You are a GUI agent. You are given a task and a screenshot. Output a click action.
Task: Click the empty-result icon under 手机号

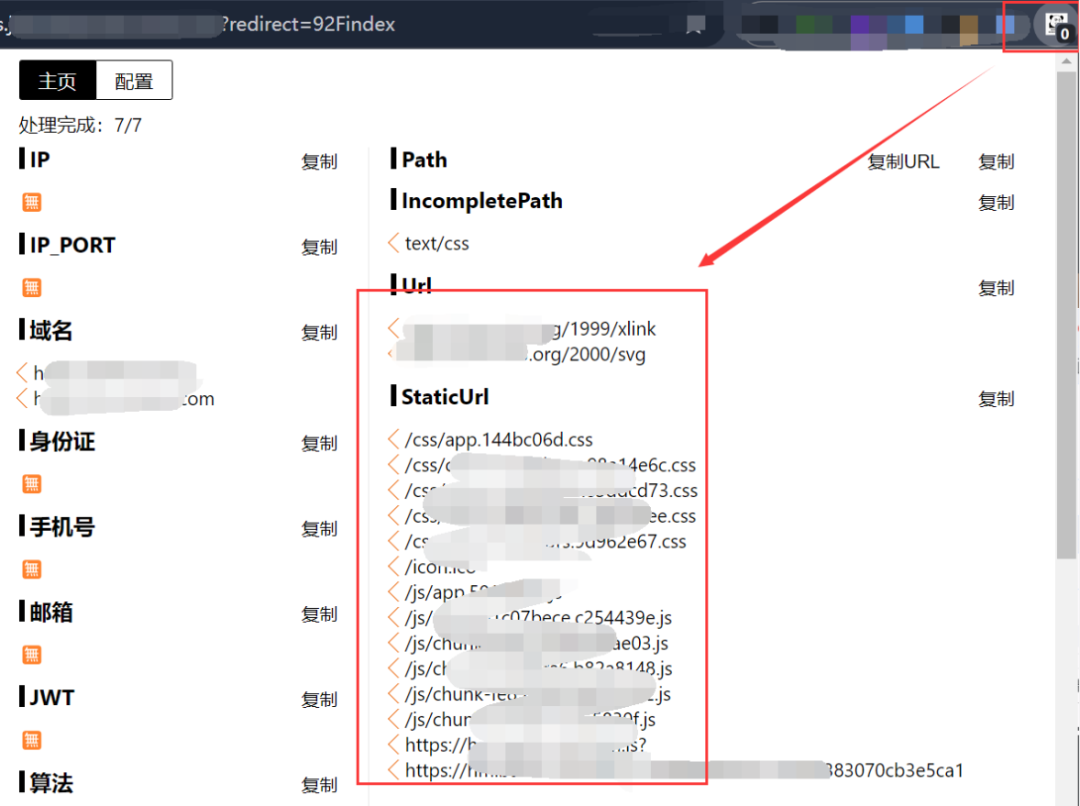pyautogui.click(x=32, y=570)
